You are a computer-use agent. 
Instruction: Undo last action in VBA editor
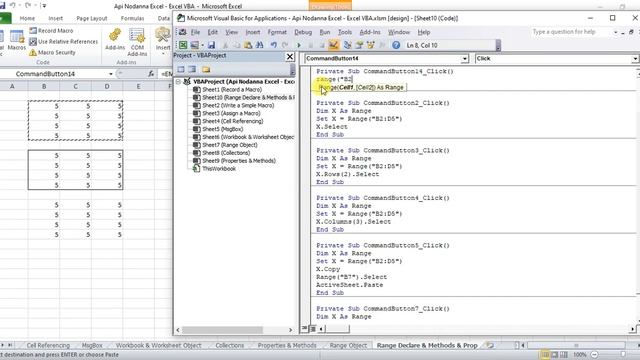[273, 45]
